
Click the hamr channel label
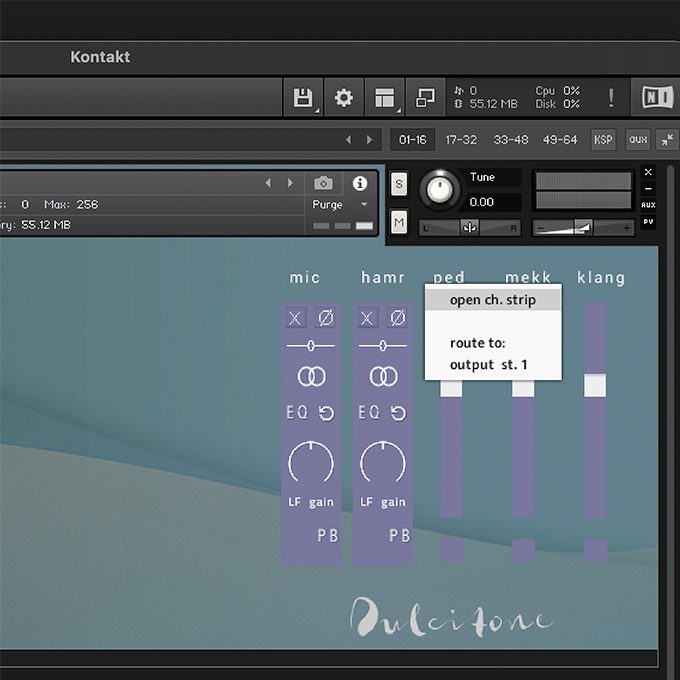pyautogui.click(x=383, y=278)
